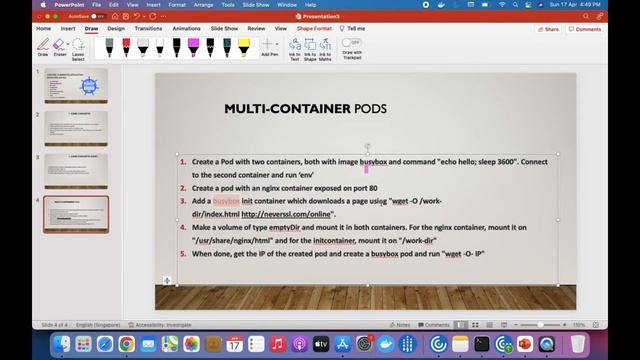
Task: Start Slide Show from status bar icon
Action: point(504,325)
